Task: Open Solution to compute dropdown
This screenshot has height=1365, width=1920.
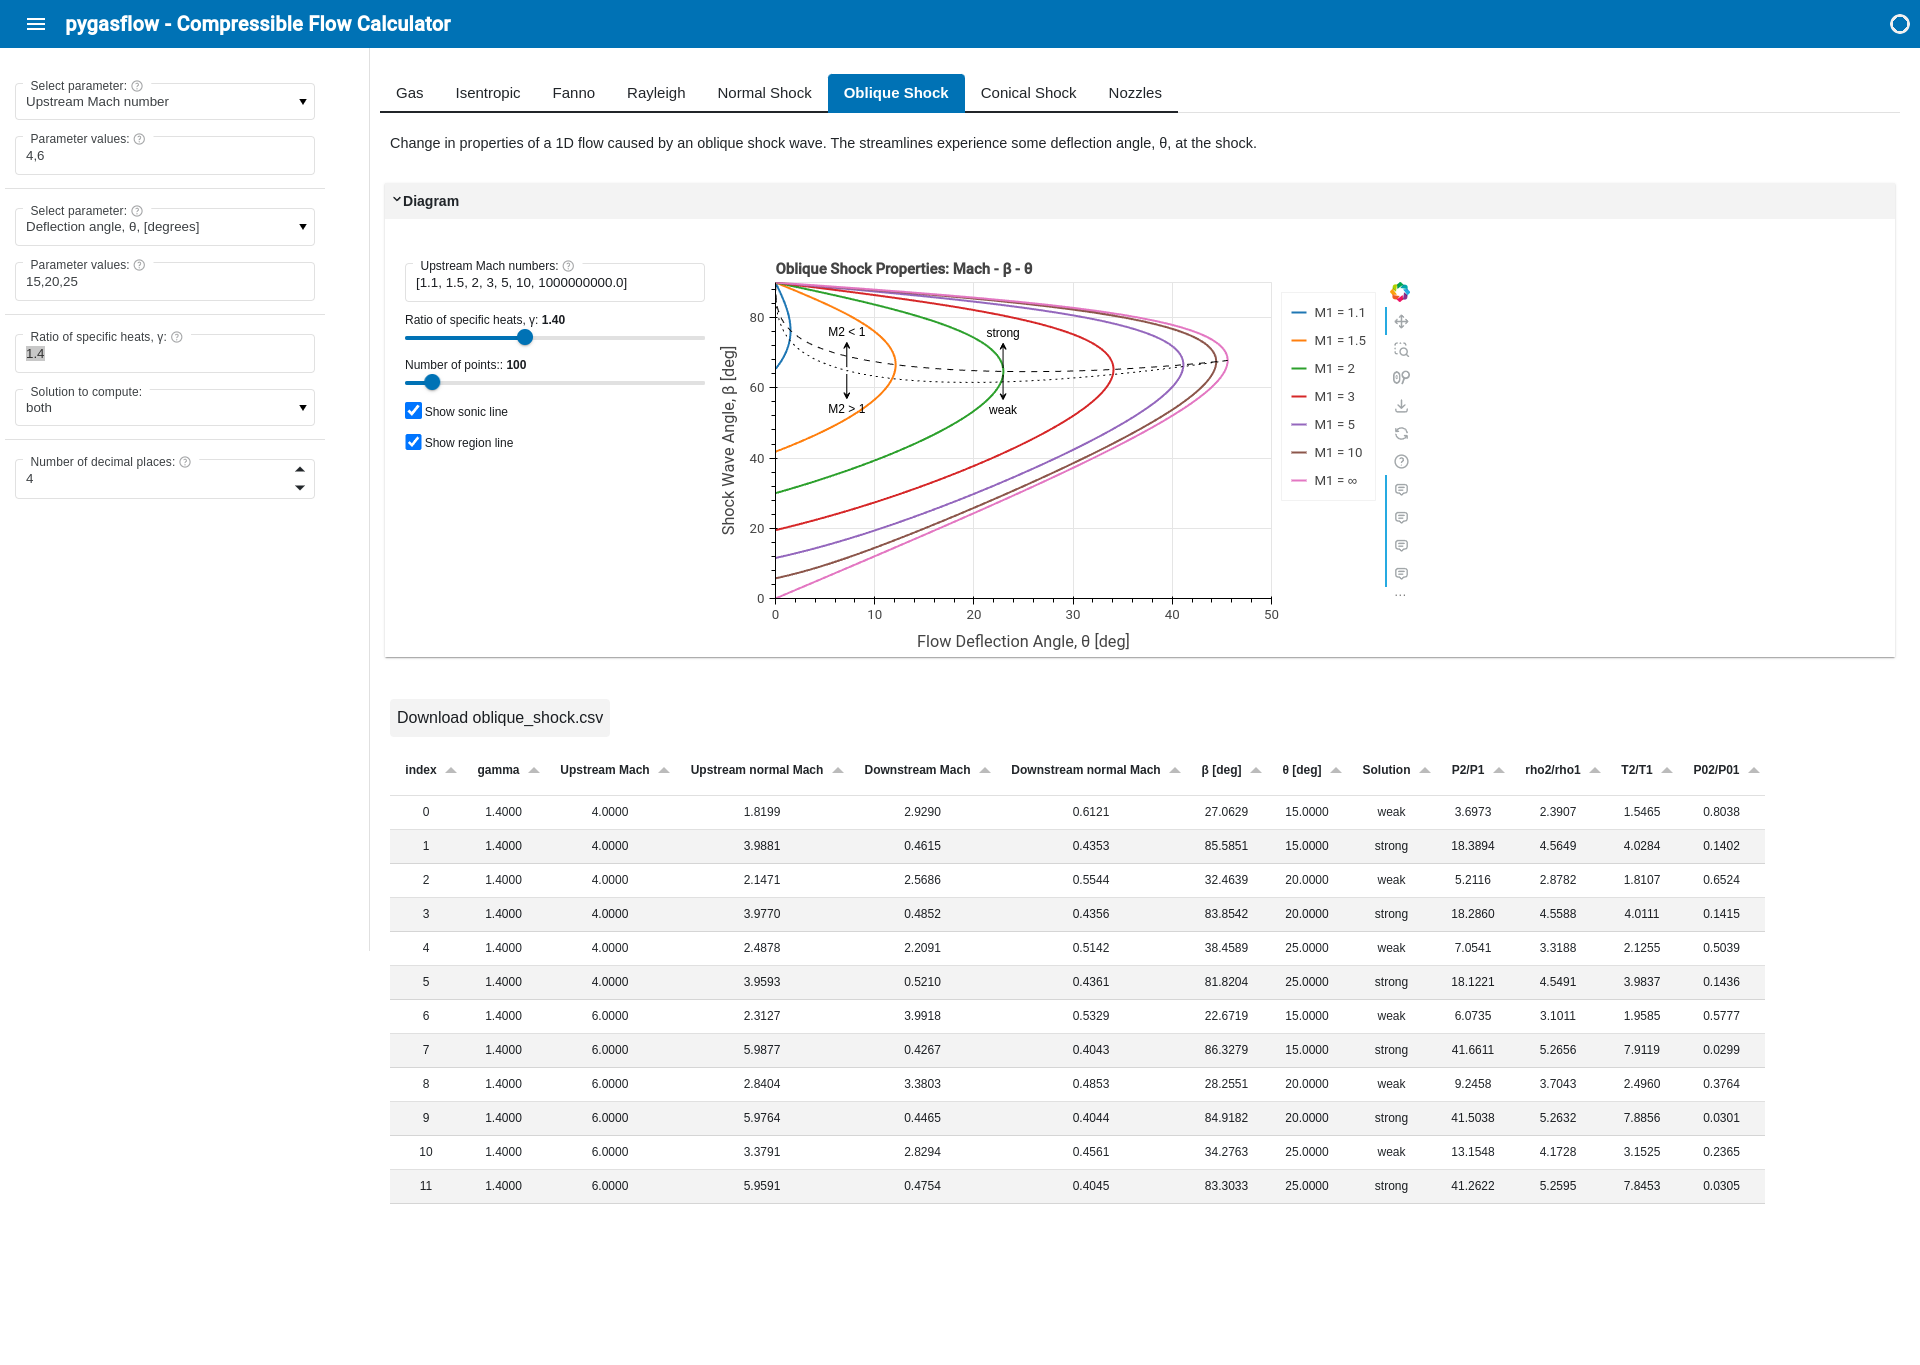Action: click(165, 408)
